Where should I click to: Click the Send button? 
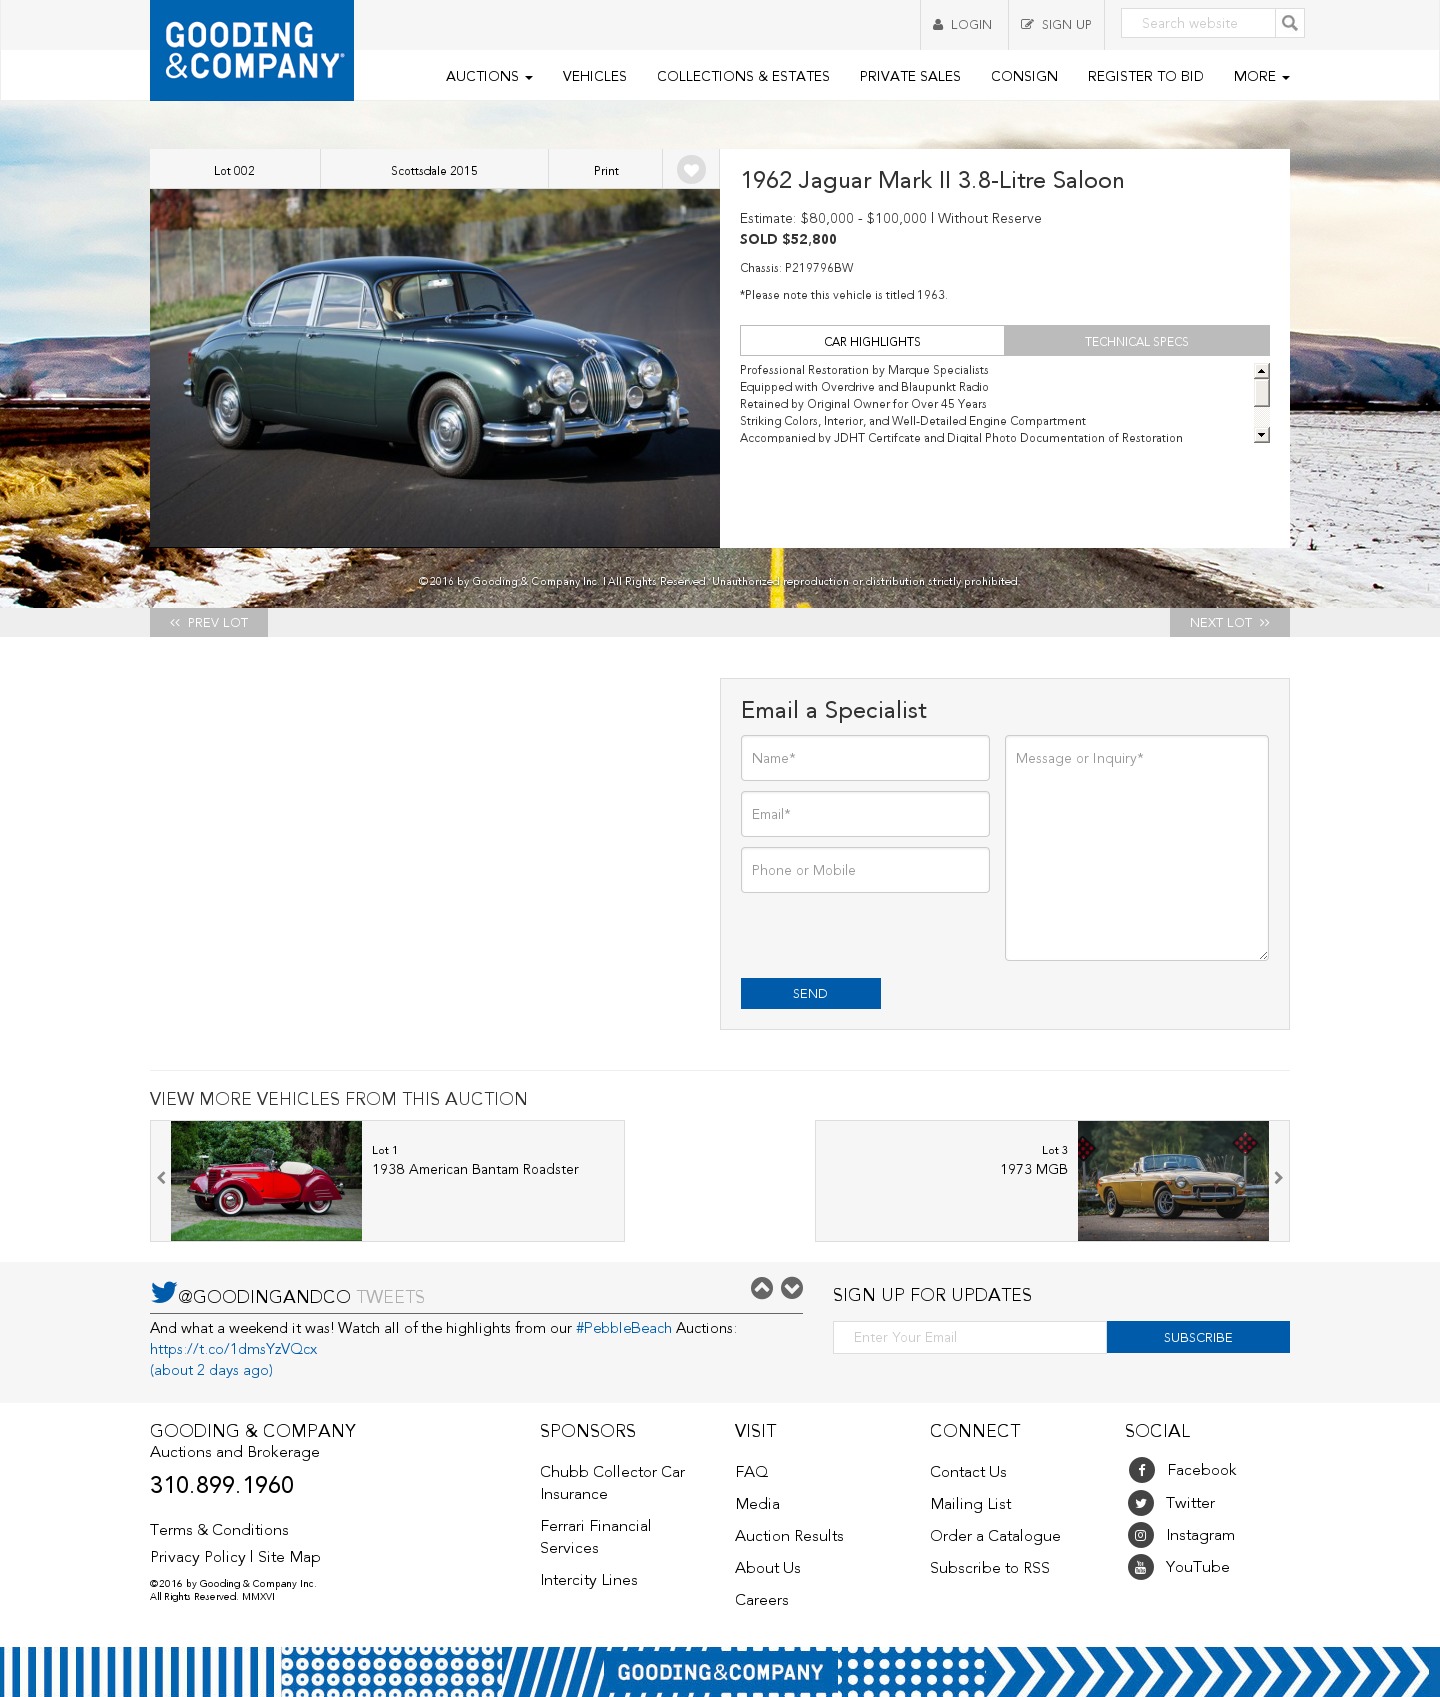(811, 993)
